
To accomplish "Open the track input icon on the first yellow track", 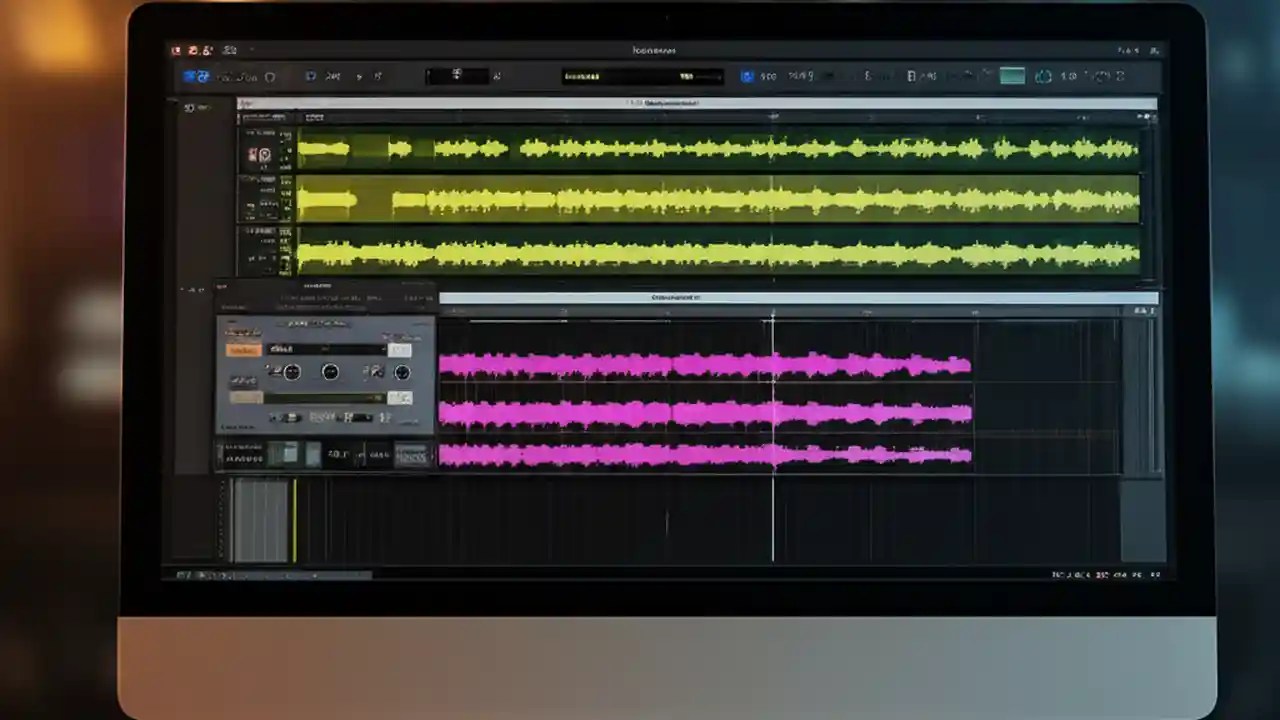I will click(266, 152).
